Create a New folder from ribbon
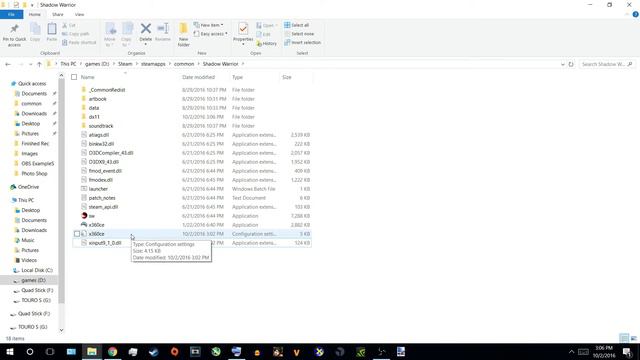 [x=184, y=35]
